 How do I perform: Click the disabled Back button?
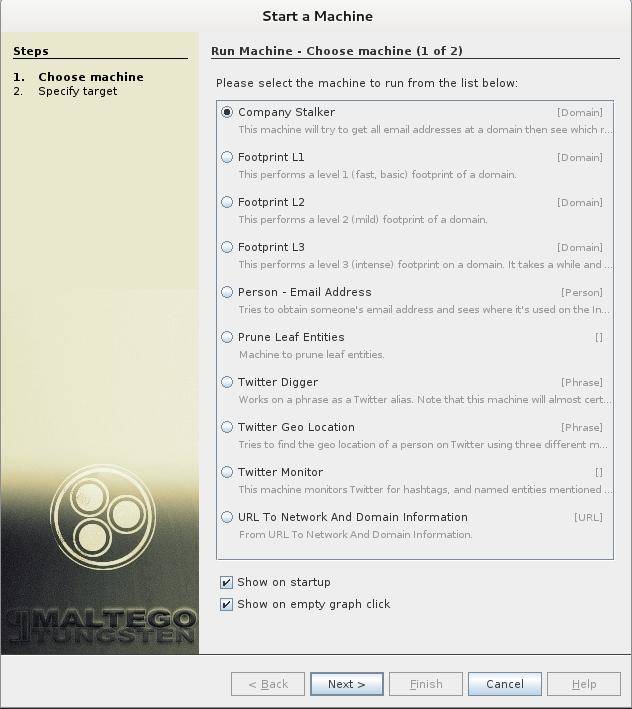point(268,684)
